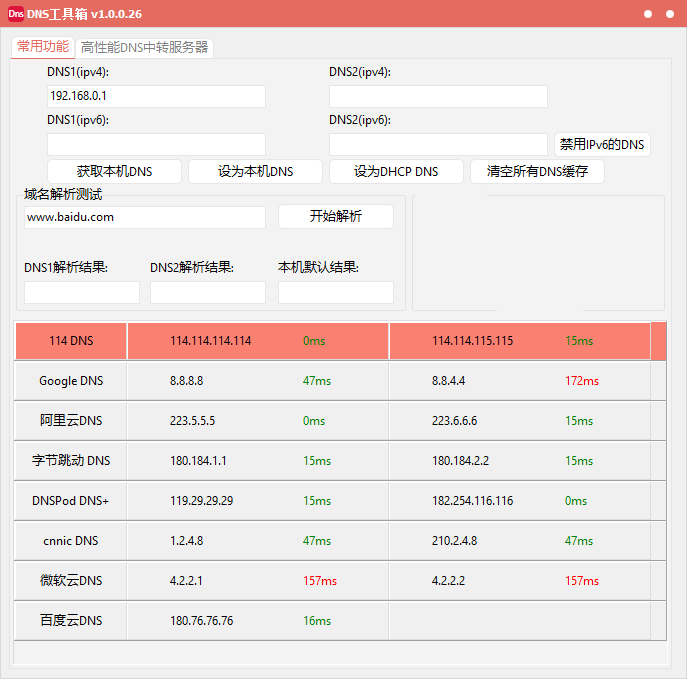Select address 114.114.115.115
This screenshot has height=679, width=687.
coord(472,341)
